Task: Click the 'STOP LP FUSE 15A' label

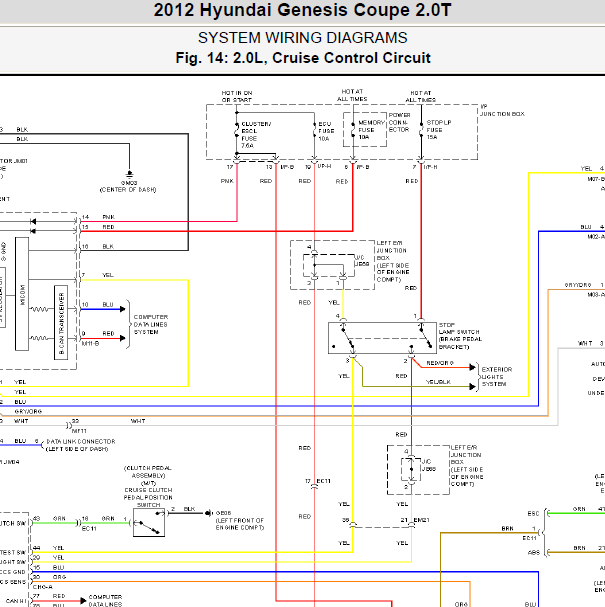Action: (x=439, y=130)
